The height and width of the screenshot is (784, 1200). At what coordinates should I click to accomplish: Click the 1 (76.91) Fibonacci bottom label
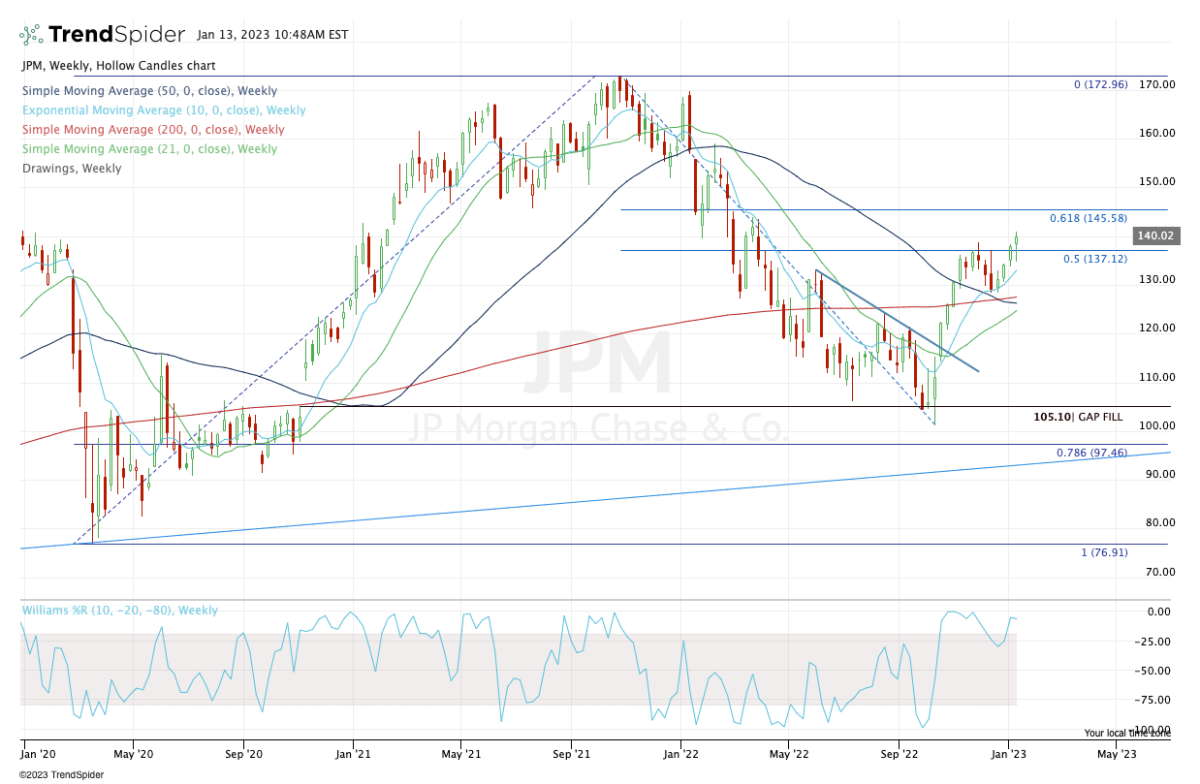coord(1104,552)
